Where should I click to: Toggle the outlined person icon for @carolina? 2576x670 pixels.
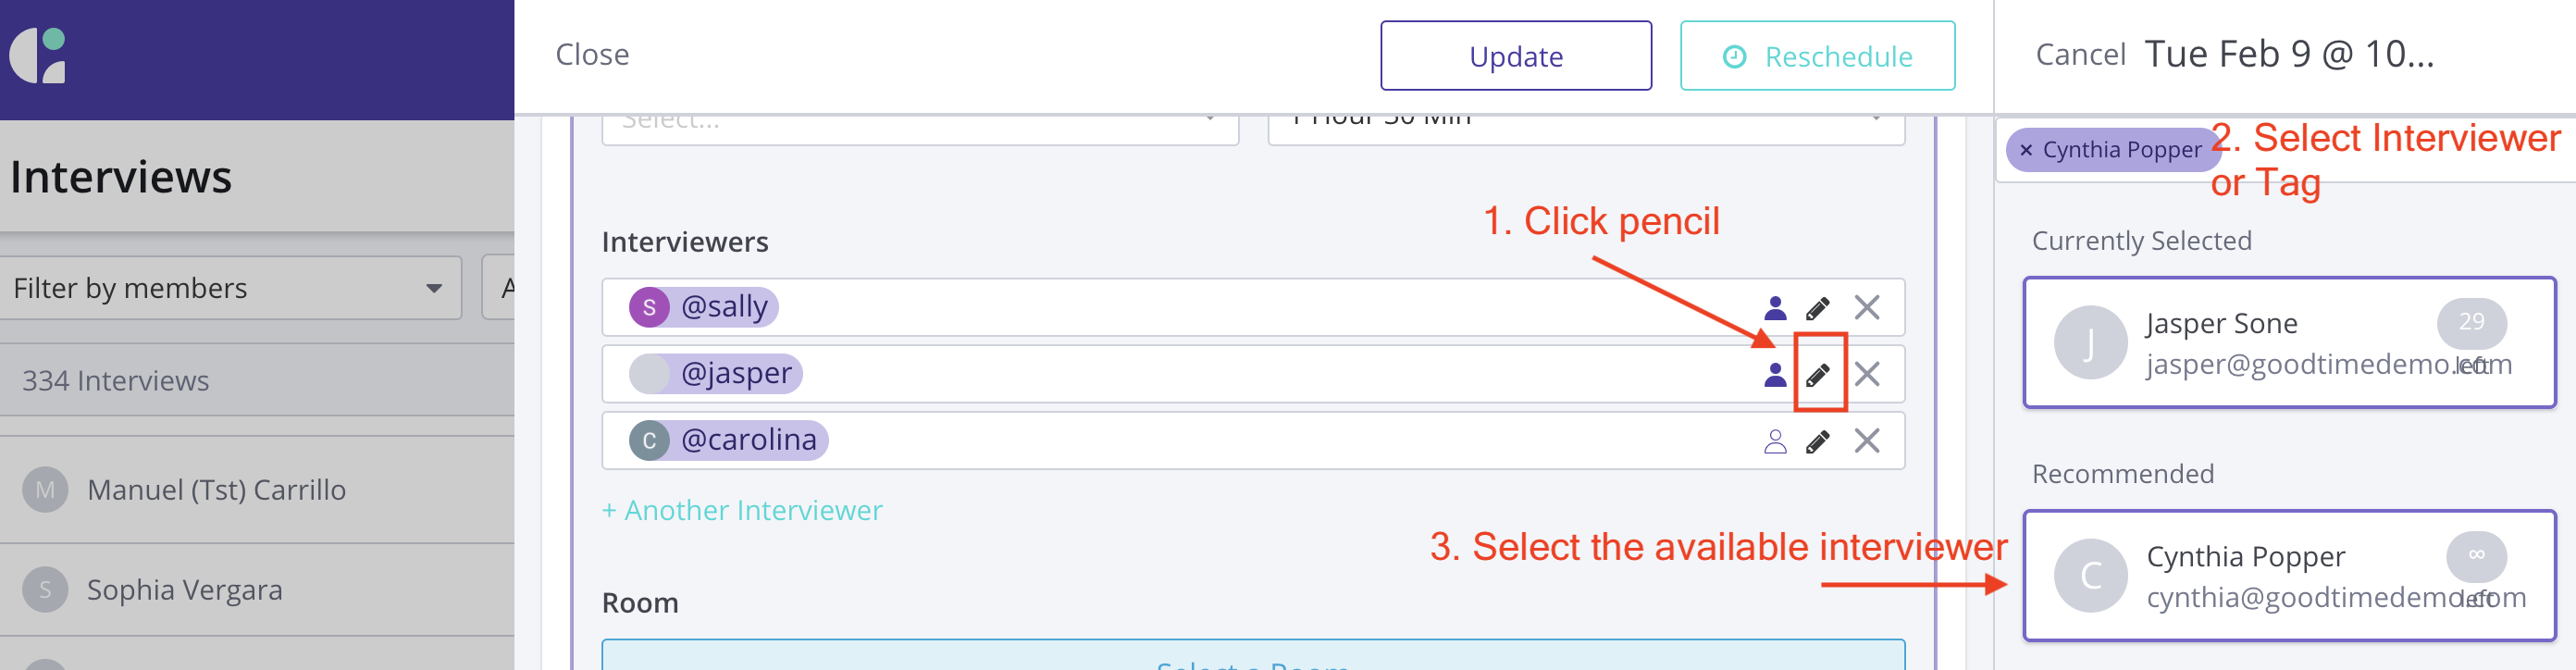[x=1775, y=441]
